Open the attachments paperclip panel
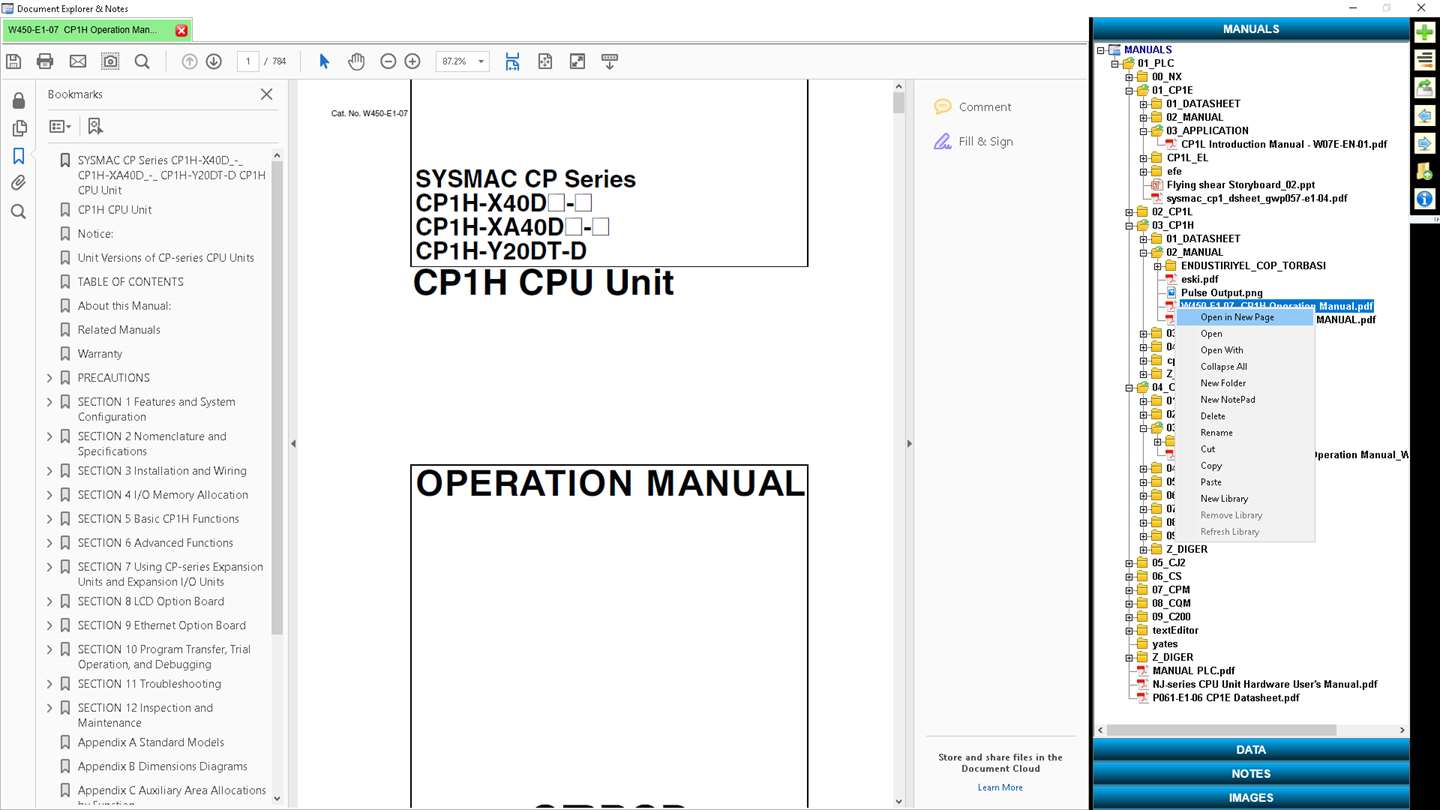 point(18,183)
